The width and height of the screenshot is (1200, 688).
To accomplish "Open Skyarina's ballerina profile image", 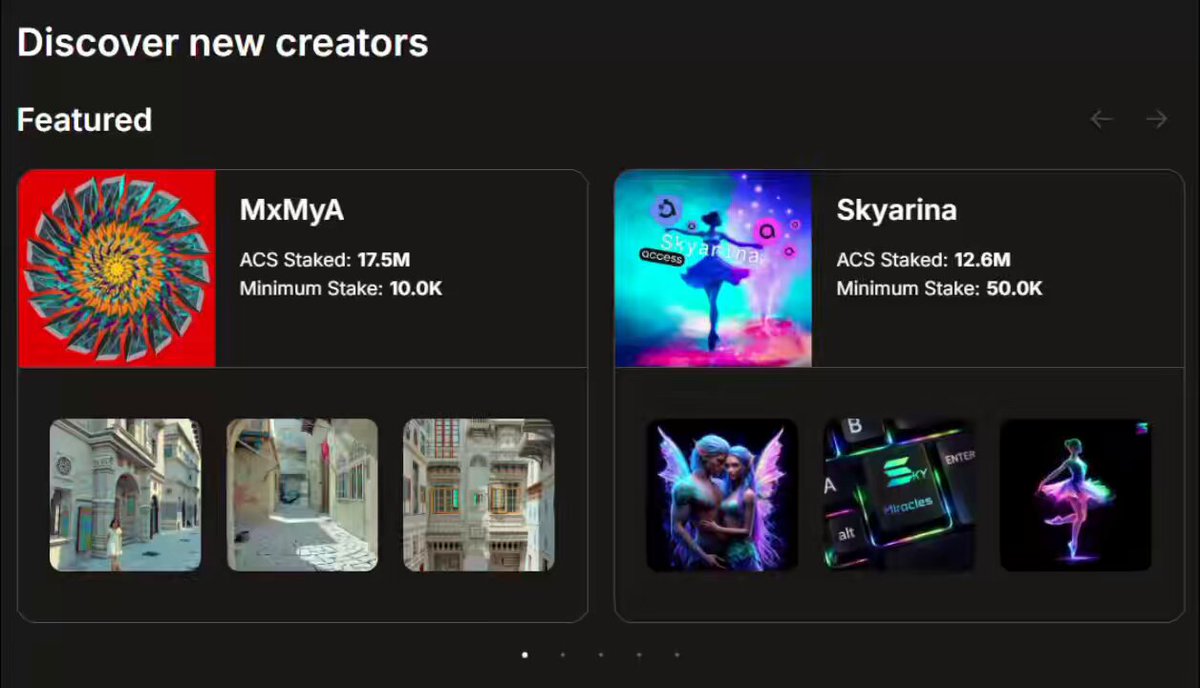I will click(x=713, y=269).
